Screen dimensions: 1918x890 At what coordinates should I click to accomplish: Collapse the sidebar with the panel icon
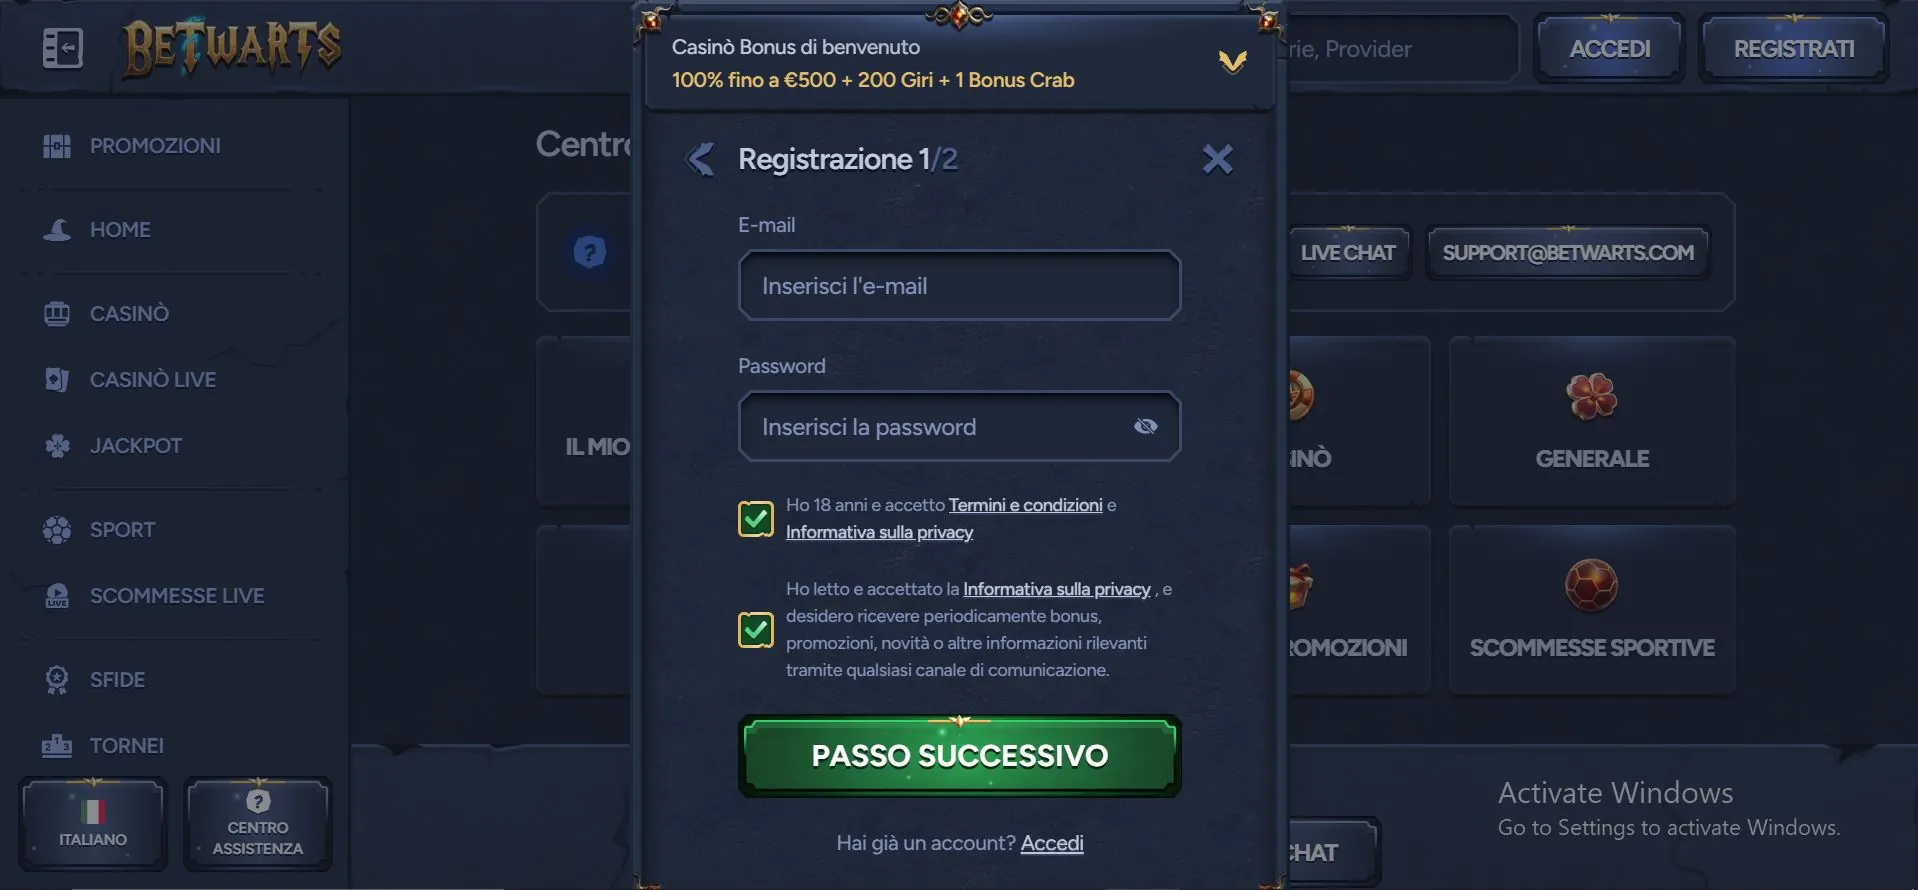click(x=62, y=48)
